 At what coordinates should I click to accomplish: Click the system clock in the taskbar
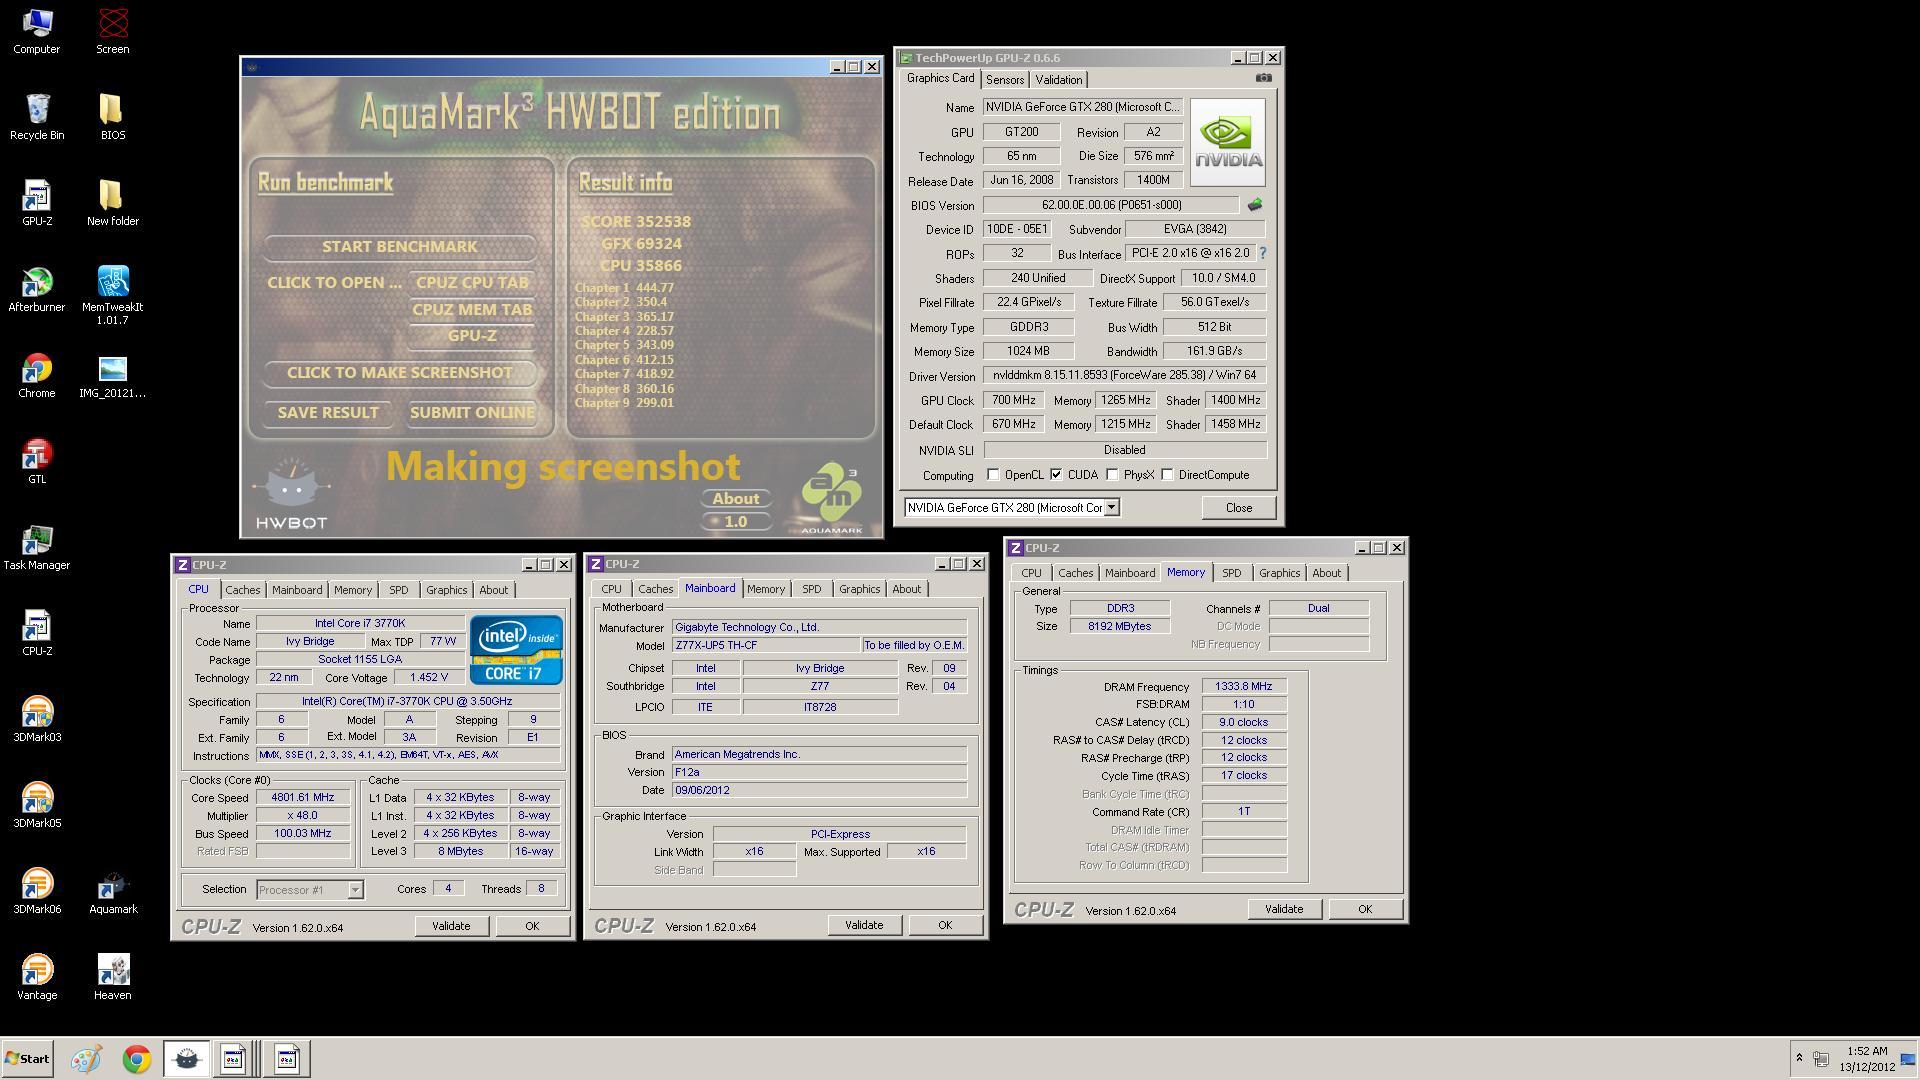(1867, 1059)
